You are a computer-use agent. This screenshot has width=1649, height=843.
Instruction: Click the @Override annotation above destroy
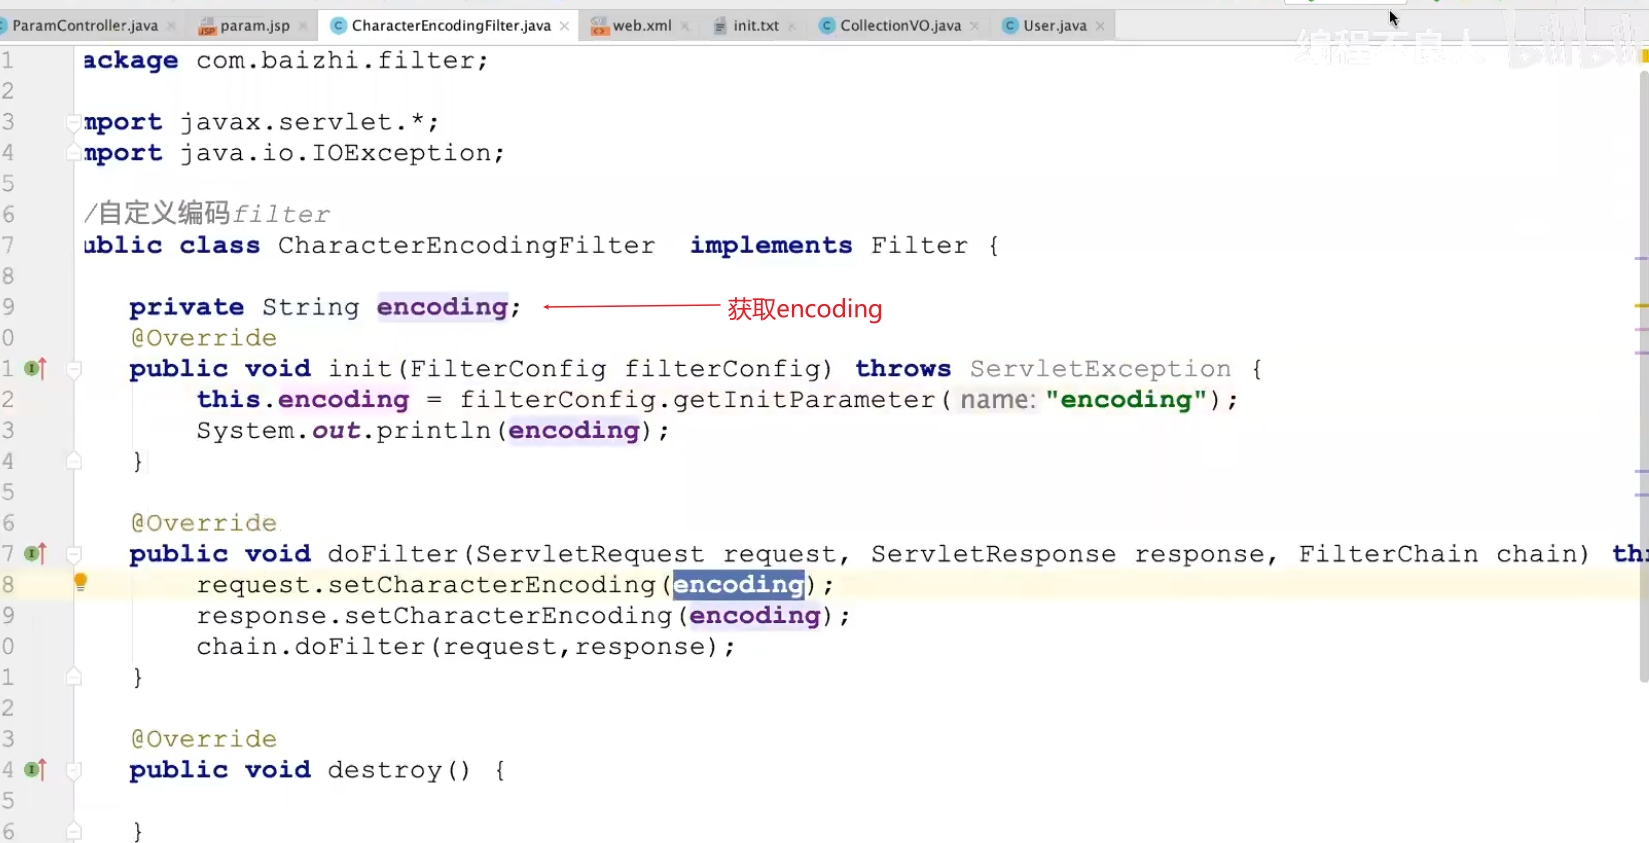tap(204, 739)
